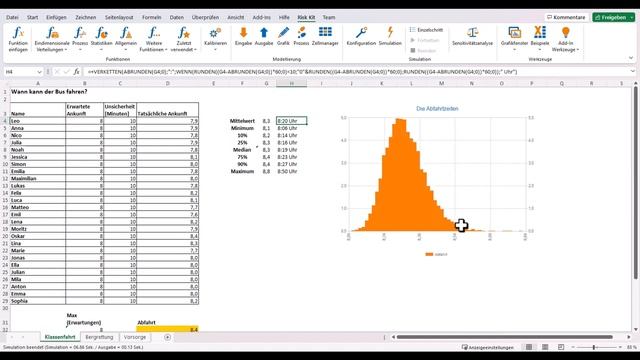The width and height of the screenshot is (640, 360).
Task: Click the Funktion einfügen ribbon icon
Action: (x=18, y=39)
